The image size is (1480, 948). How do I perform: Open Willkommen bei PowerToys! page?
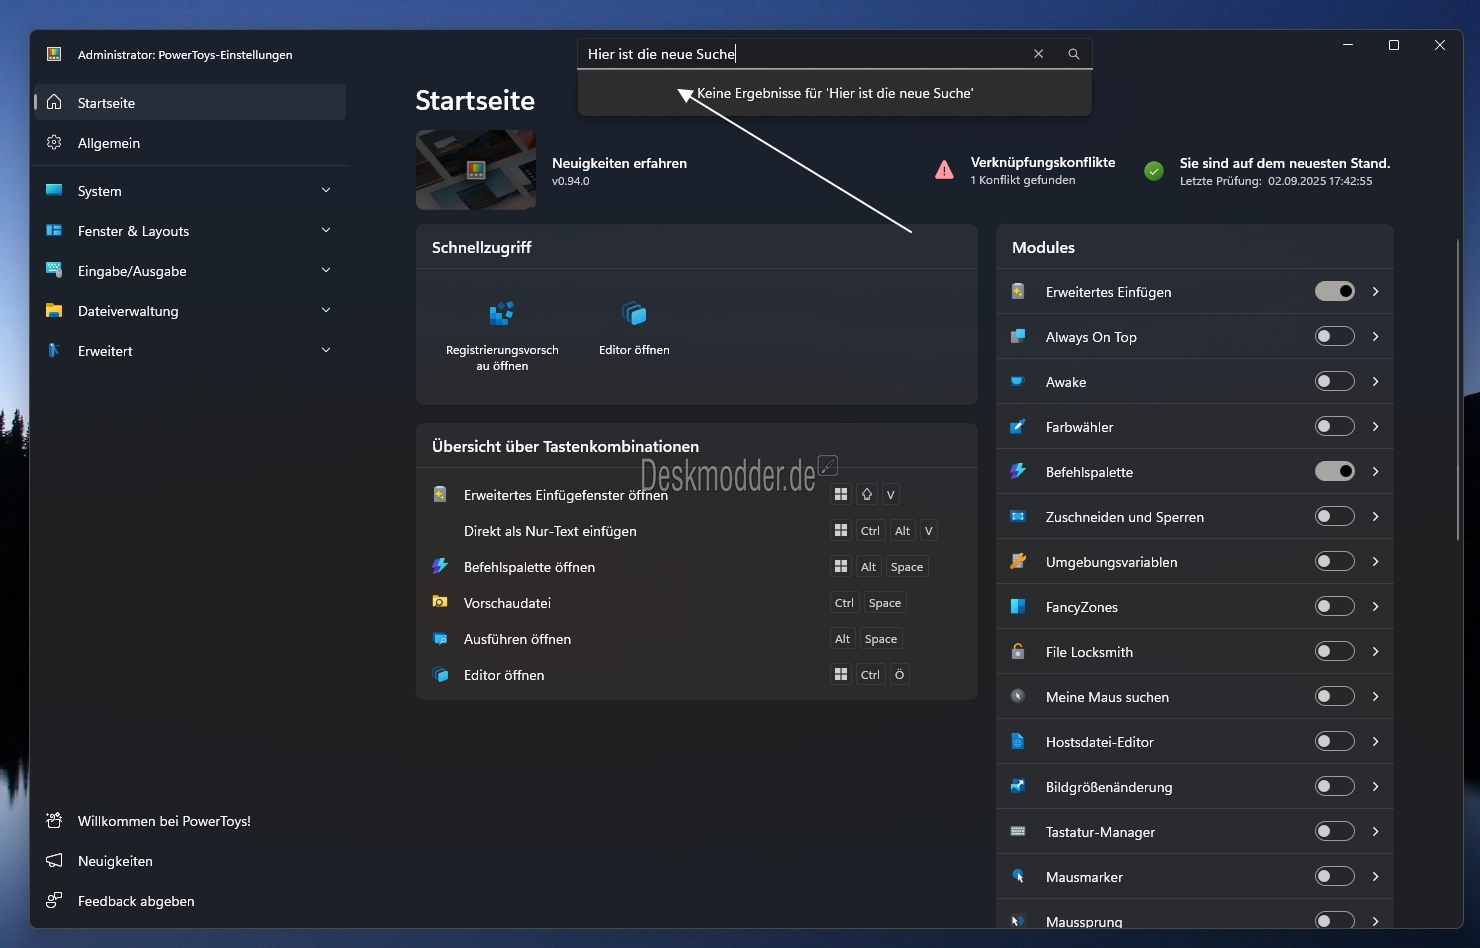(190, 820)
